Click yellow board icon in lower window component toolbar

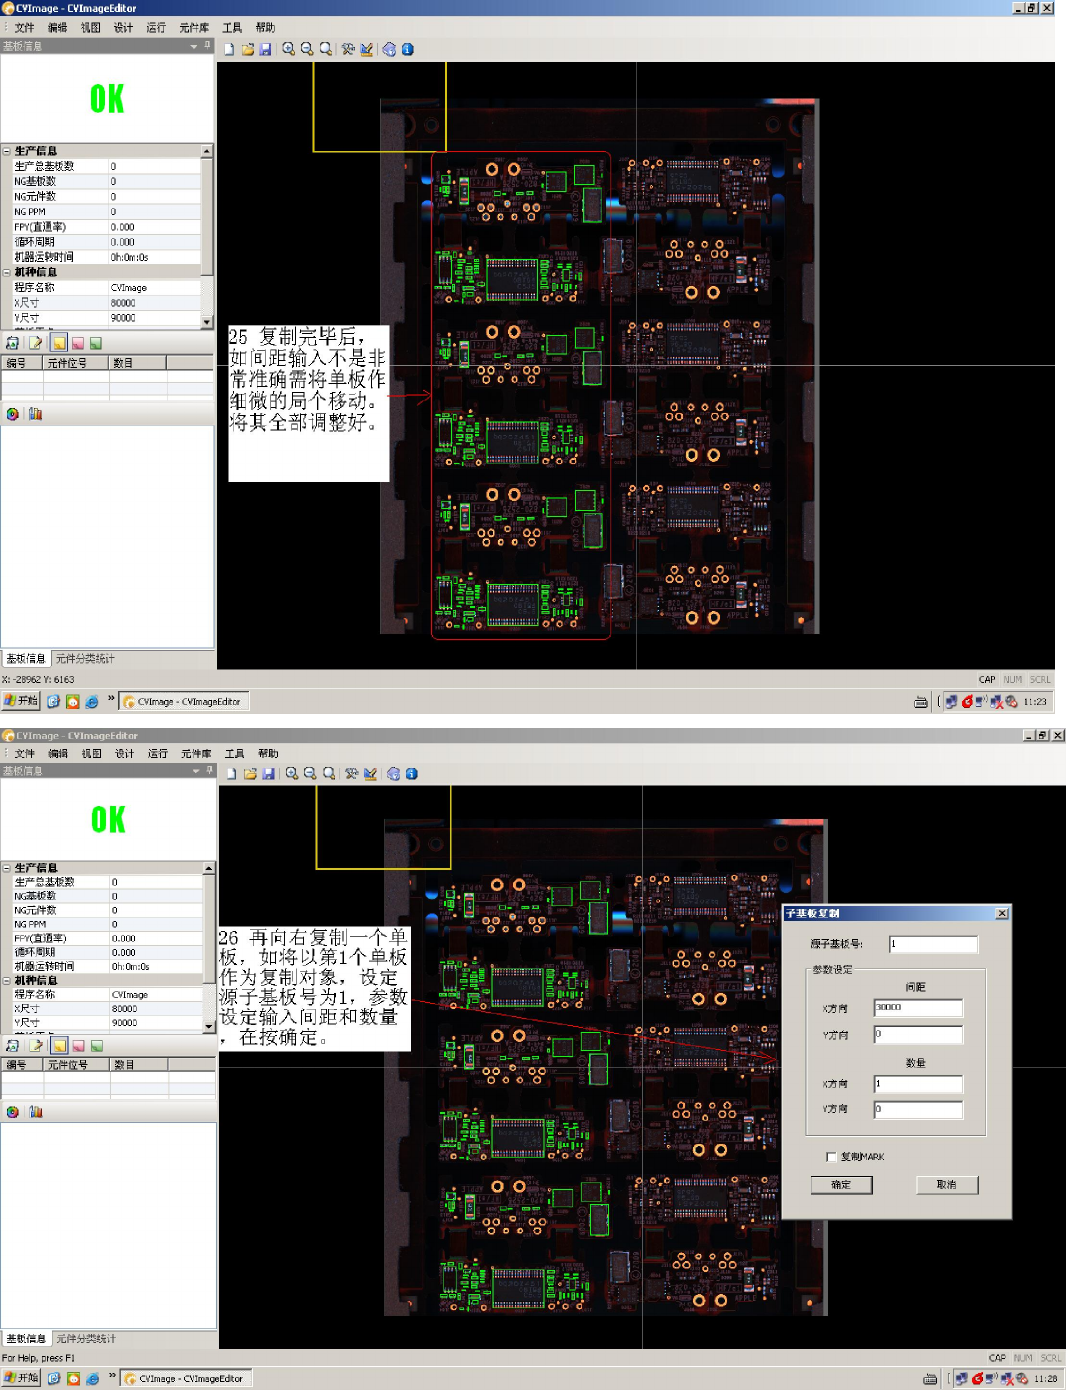(x=60, y=1045)
